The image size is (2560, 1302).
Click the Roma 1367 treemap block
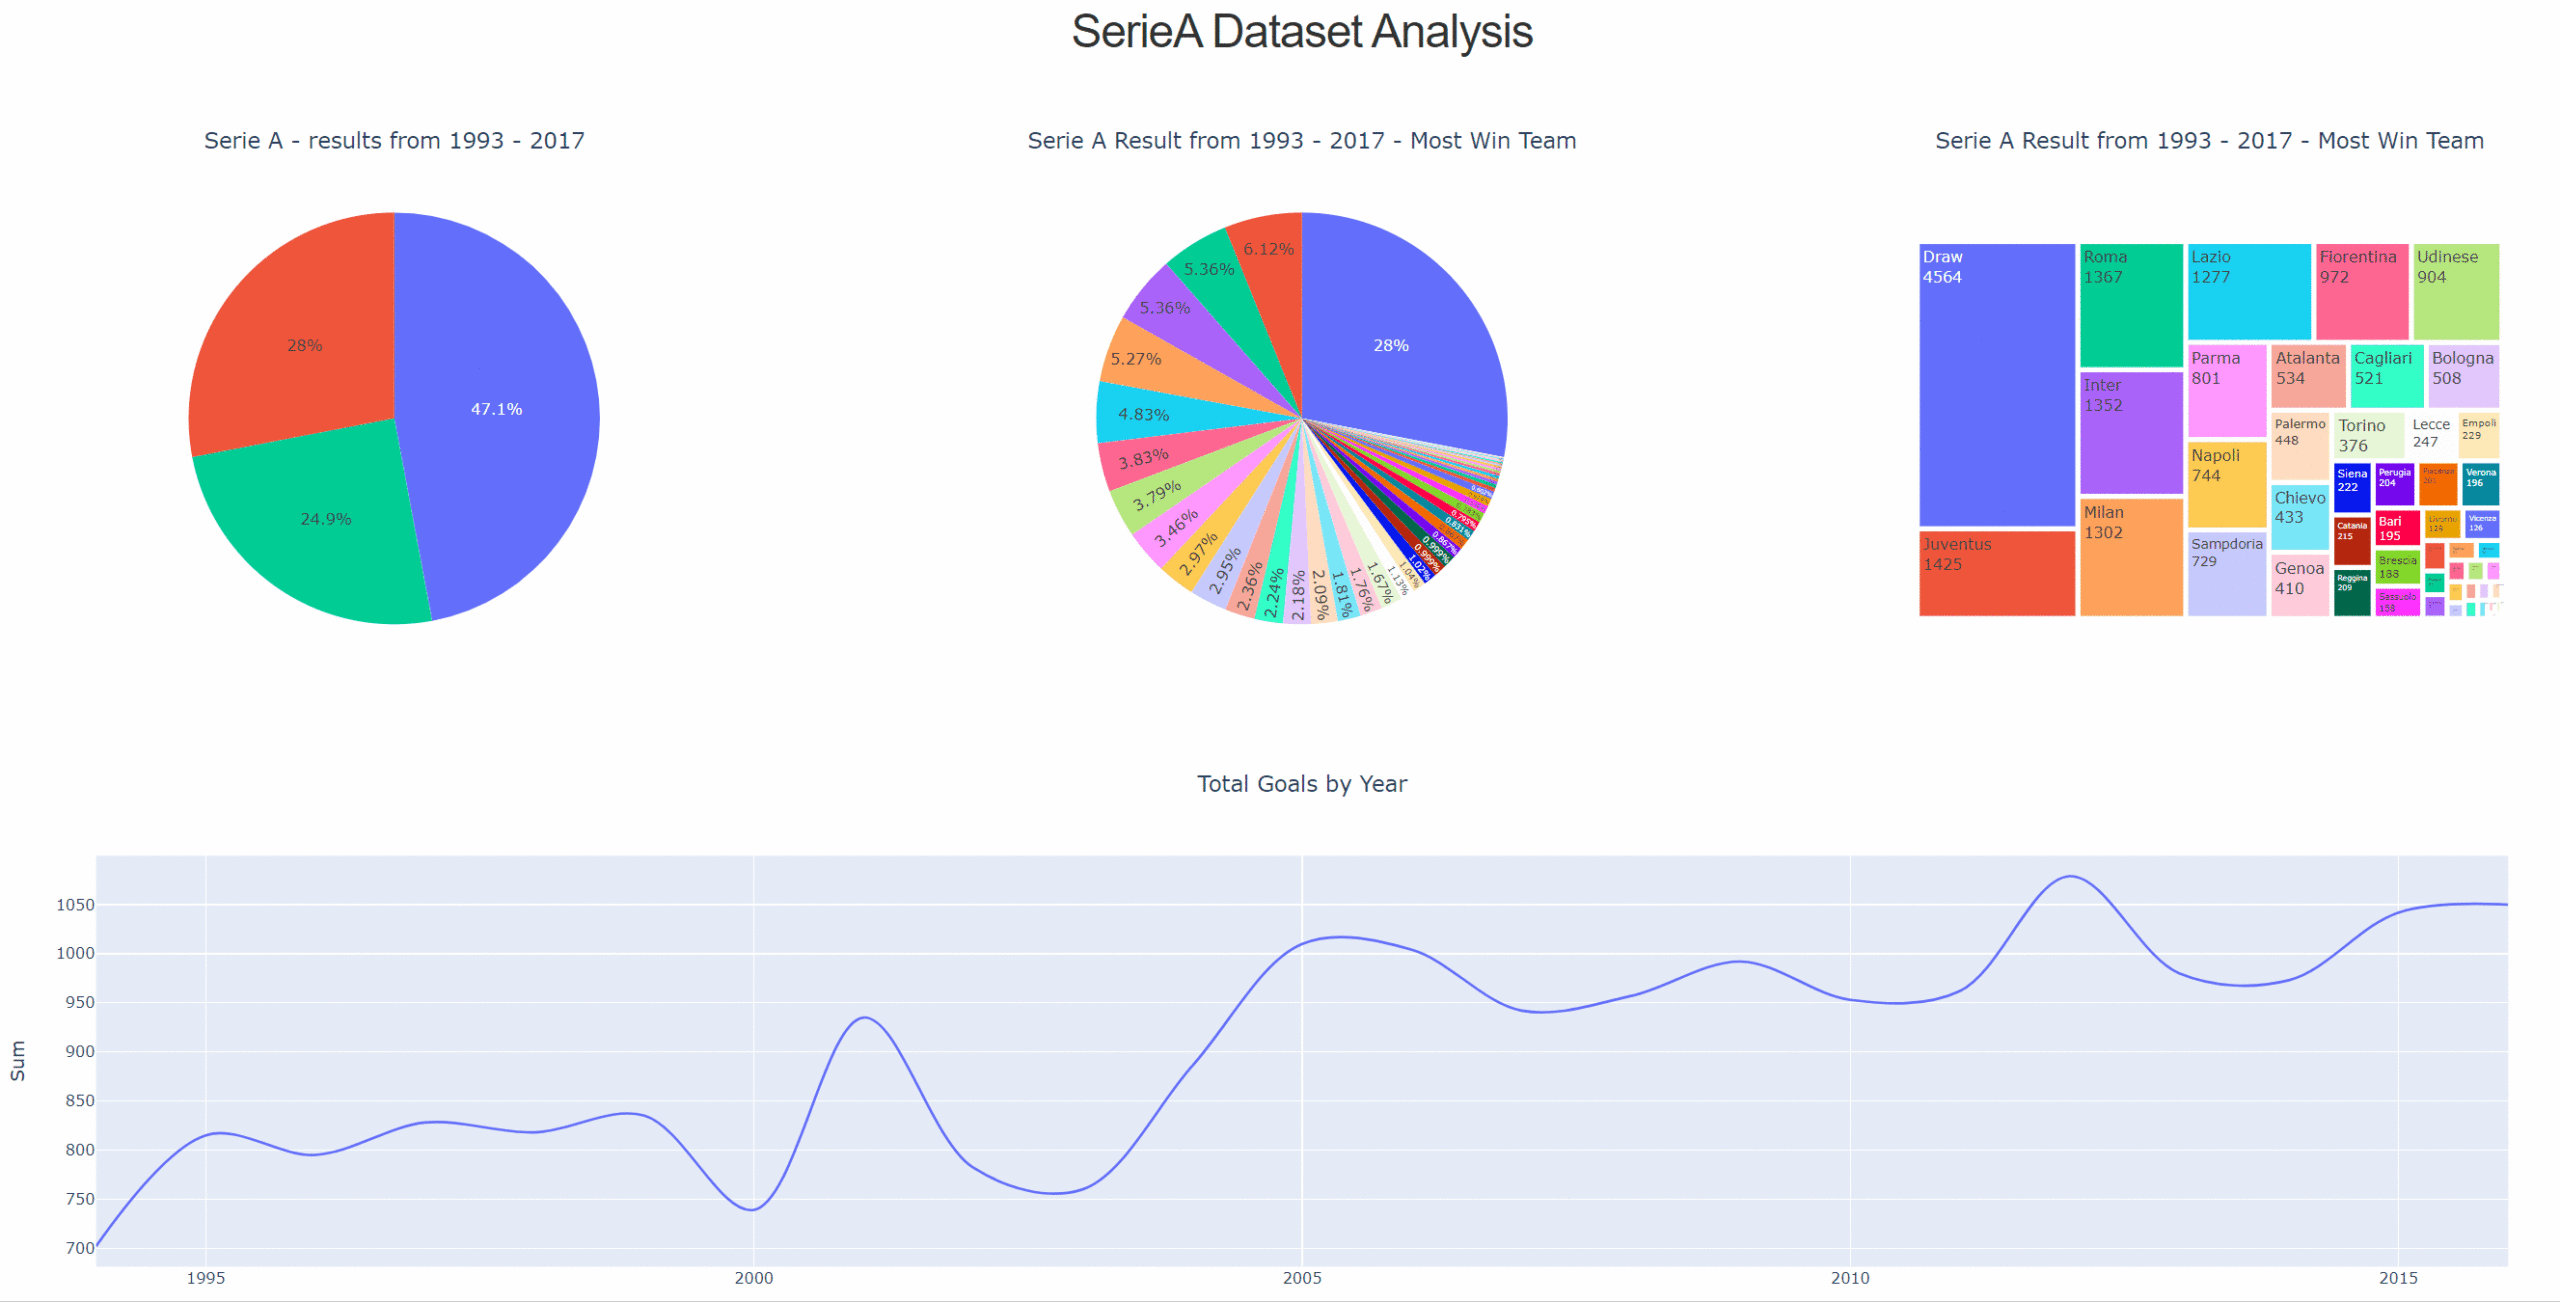click(2130, 305)
